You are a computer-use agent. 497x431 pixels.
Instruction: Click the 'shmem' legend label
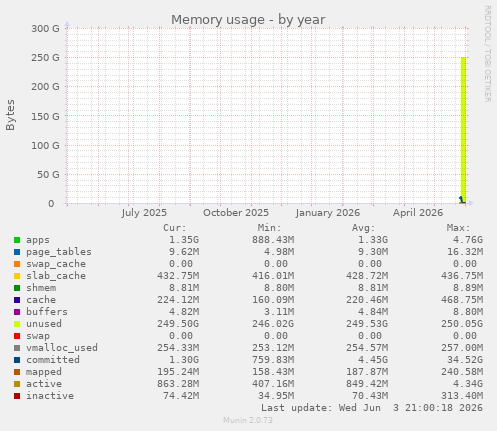pyautogui.click(x=41, y=288)
